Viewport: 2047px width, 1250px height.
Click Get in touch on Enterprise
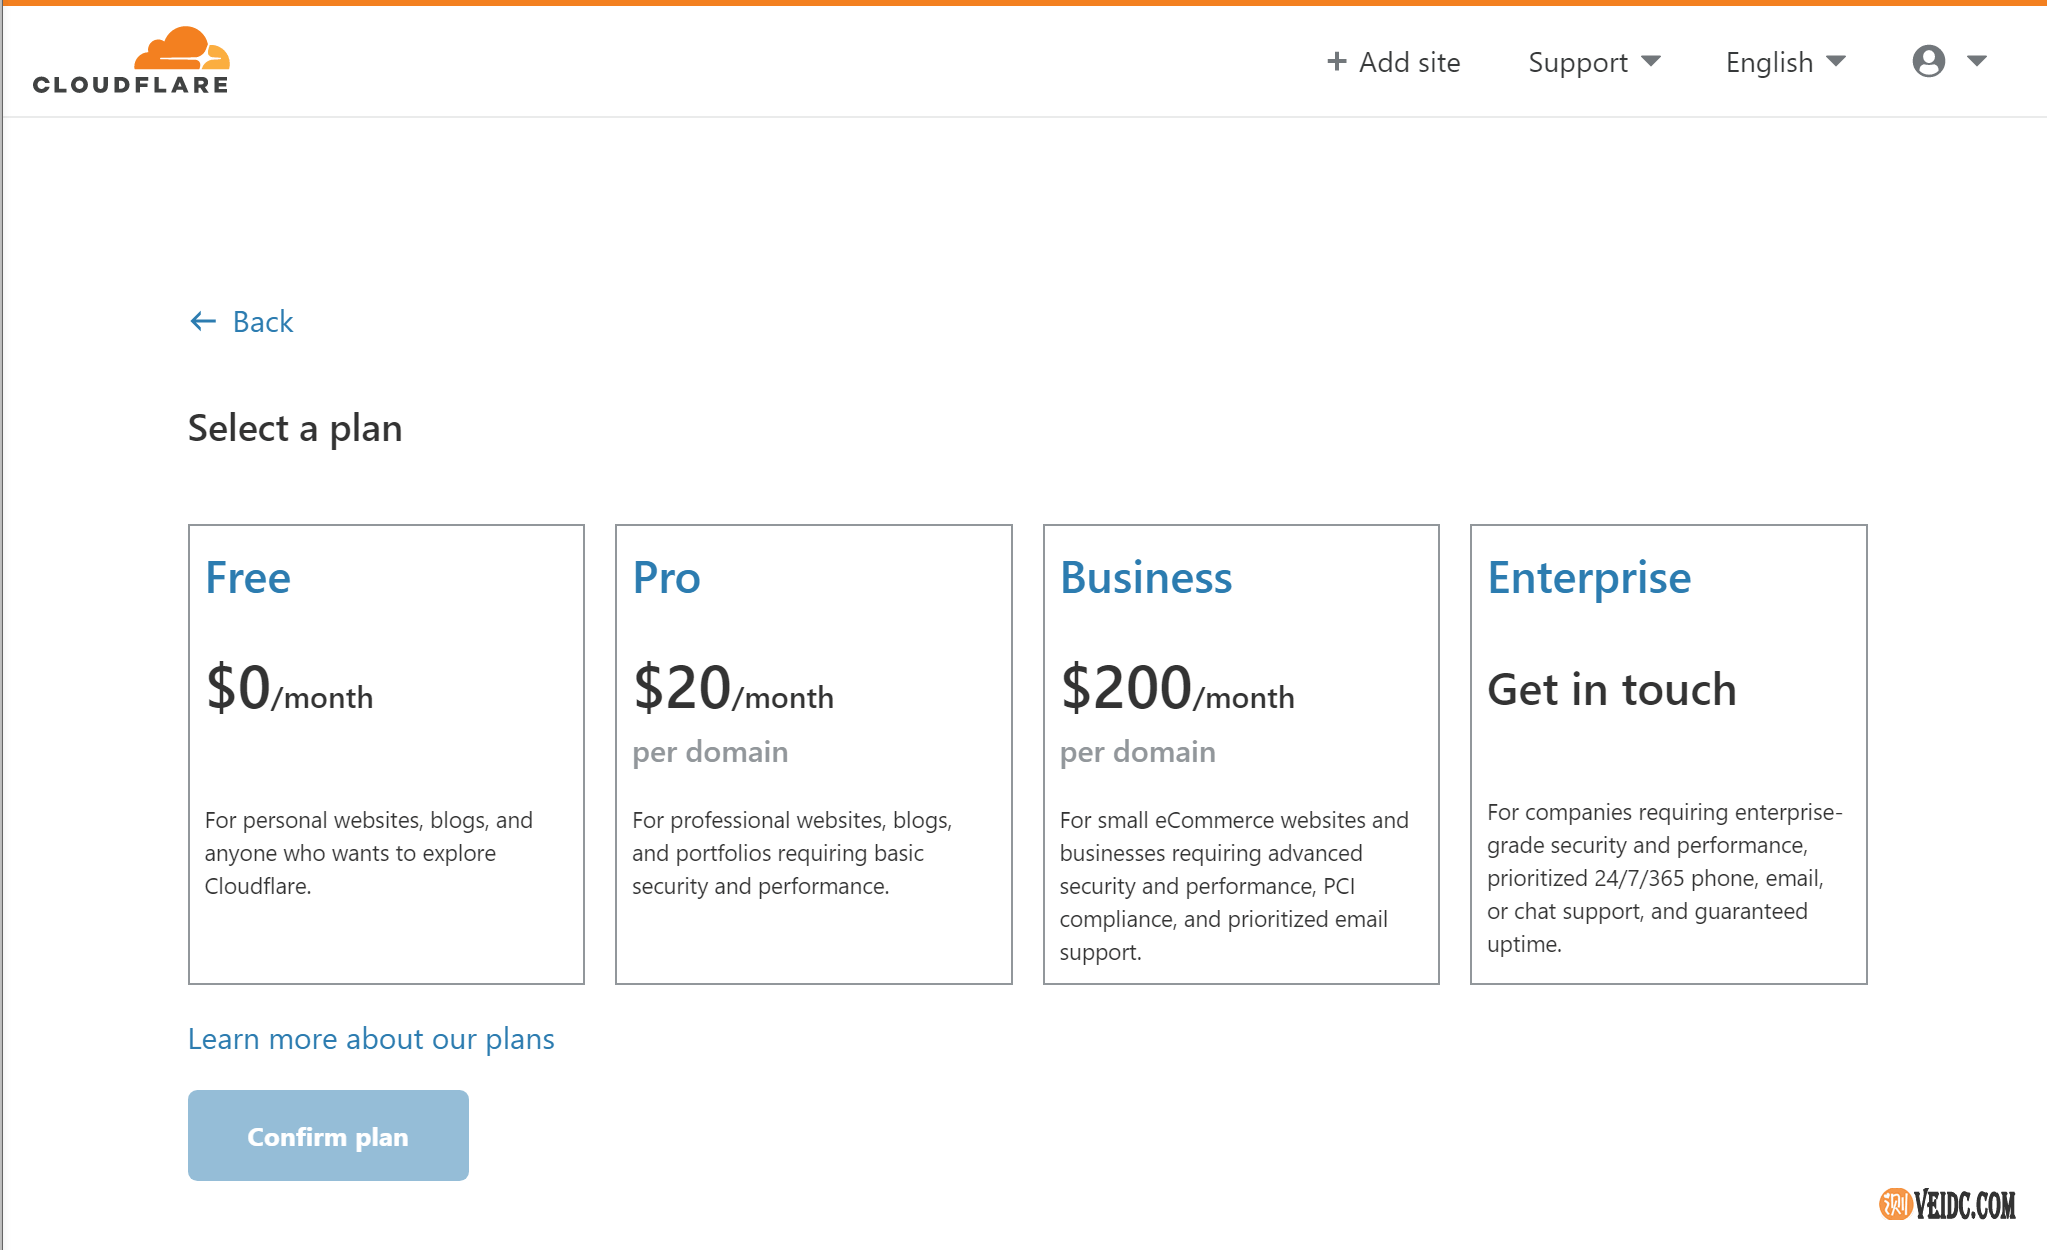[x=1611, y=690]
